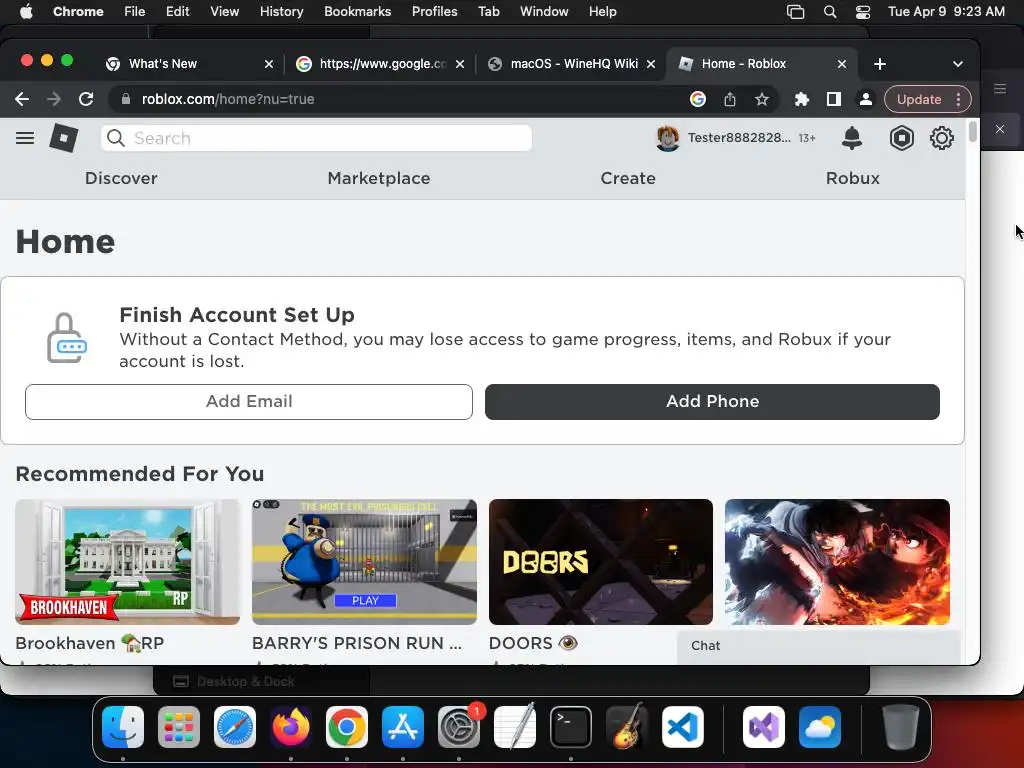The height and width of the screenshot is (768, 1024).
Task: Open the Robux page link
Action: (x=852, y=178)
